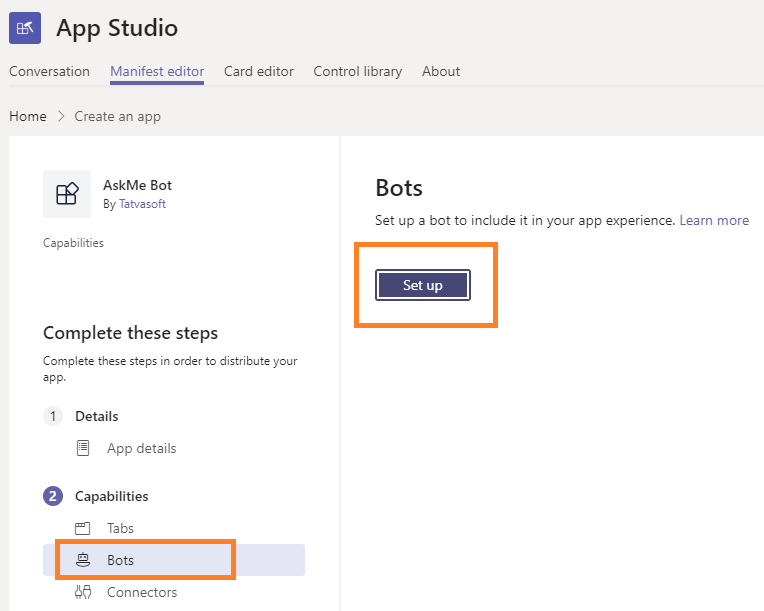Switch to the Card editor tab

coord(259,71)
